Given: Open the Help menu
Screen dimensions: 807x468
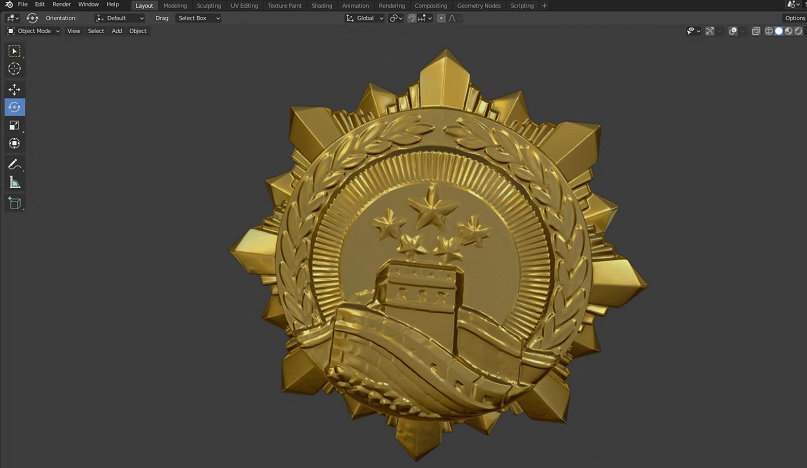Looking at the screenshot, I should 113,5.
